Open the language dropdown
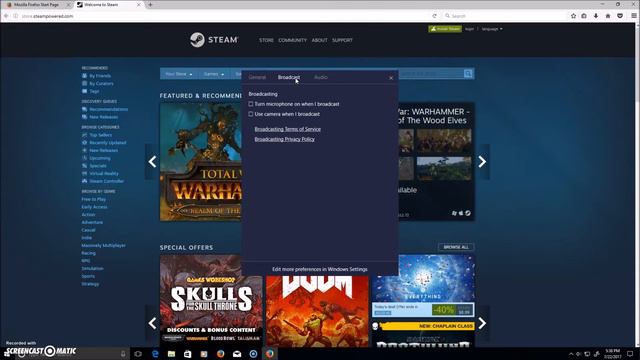Viewport: 640px width, 360px height. coord(492,29)
